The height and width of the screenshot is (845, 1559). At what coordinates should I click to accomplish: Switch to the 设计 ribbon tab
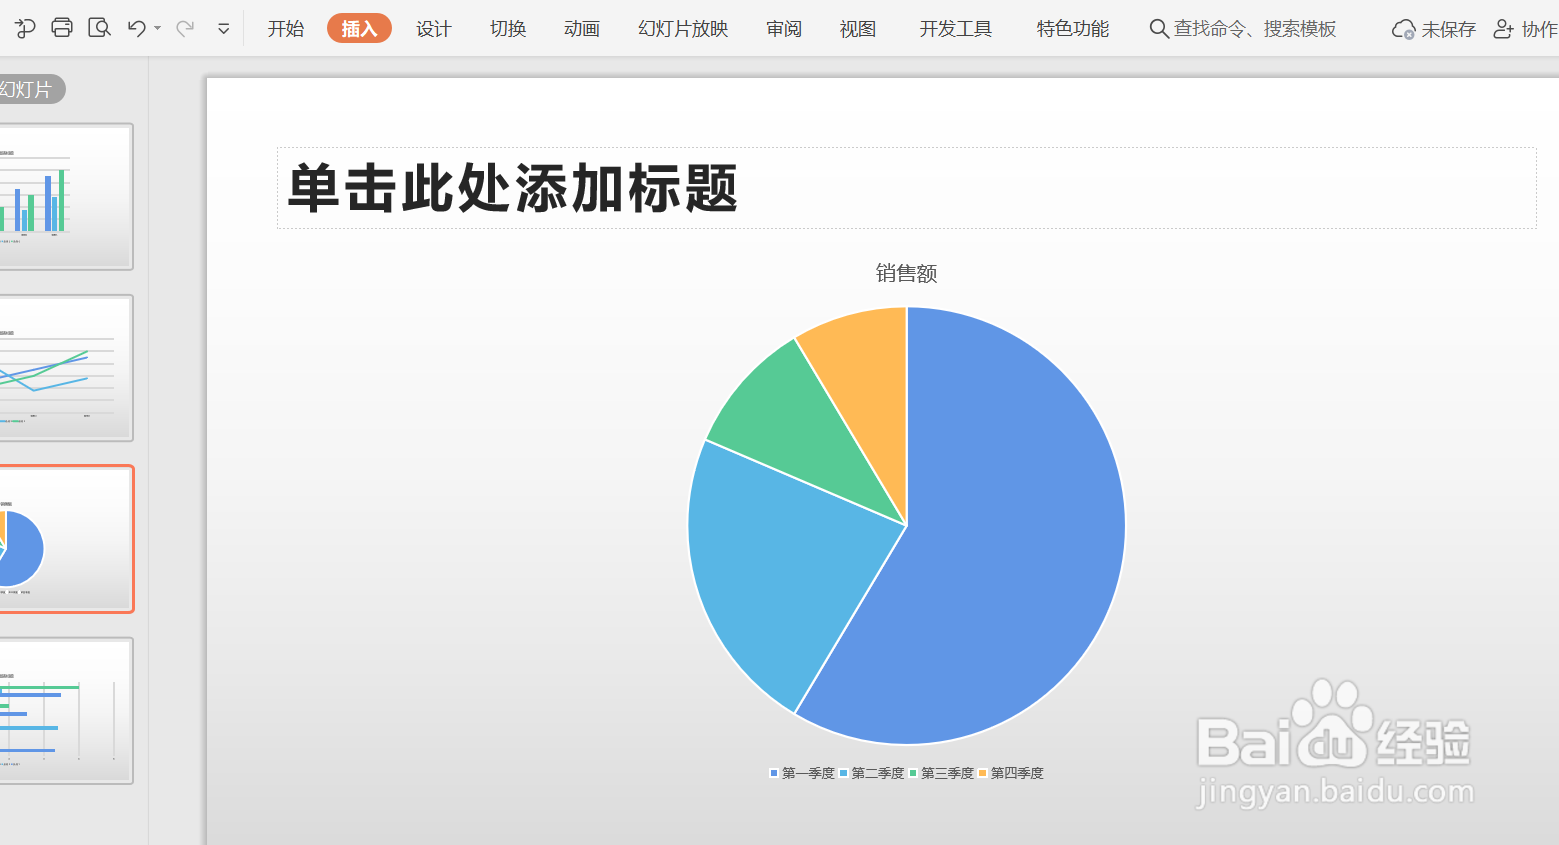pyautogui.click(x=433, y=29)
